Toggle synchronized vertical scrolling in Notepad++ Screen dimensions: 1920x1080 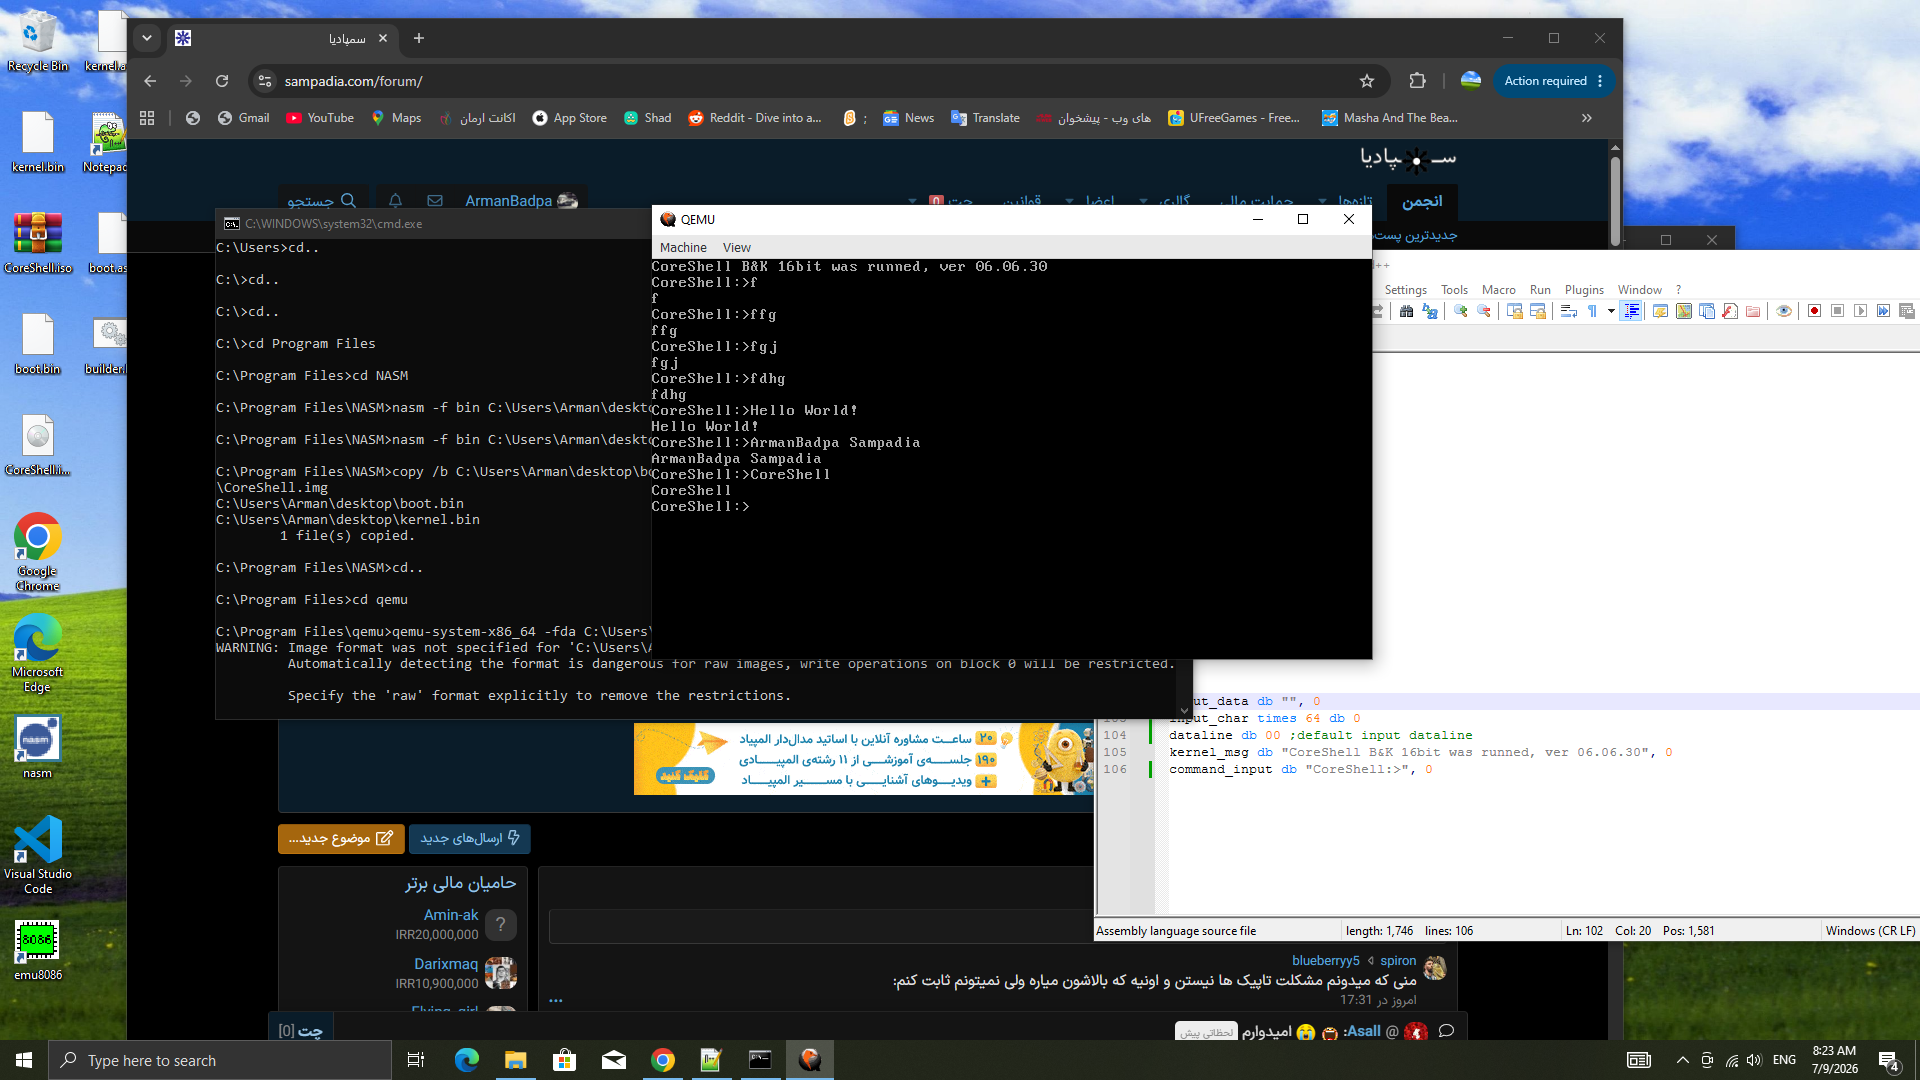(x=1515, y=311)
